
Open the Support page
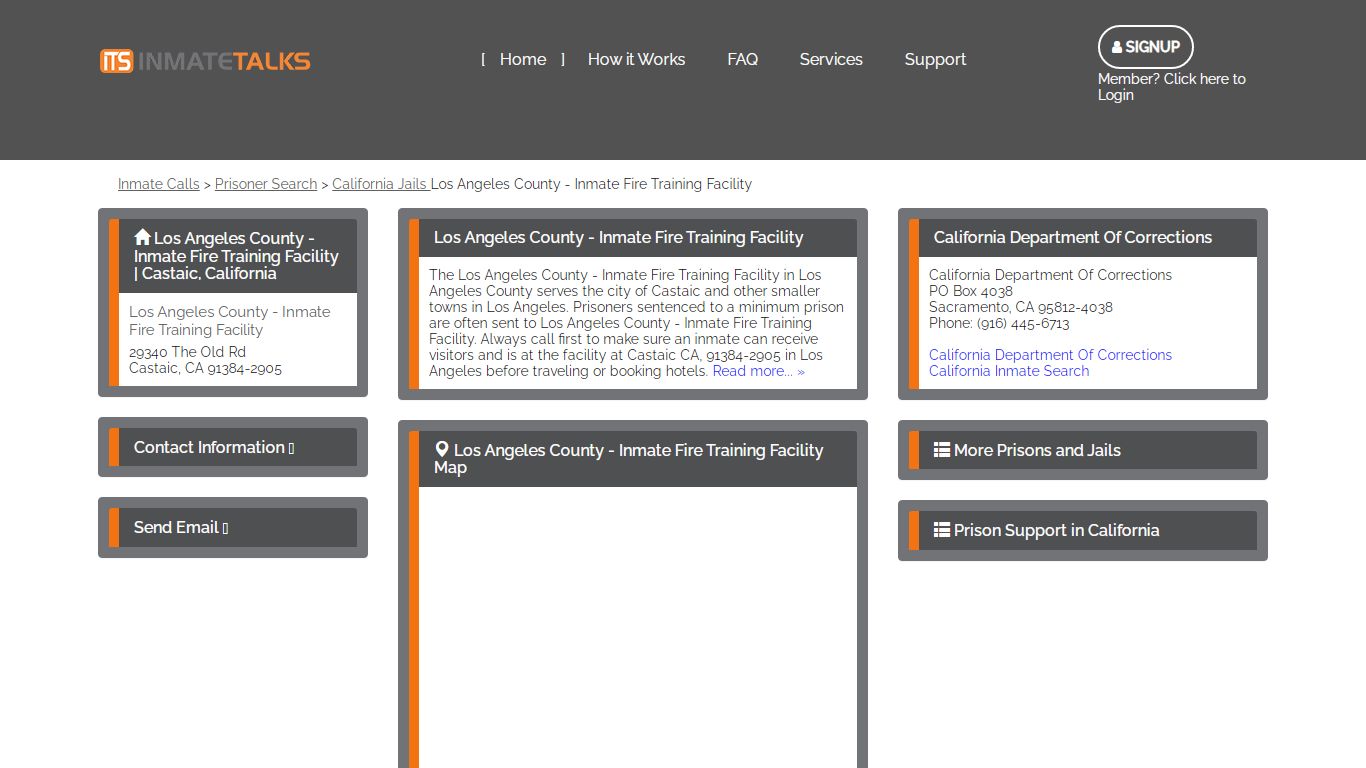pyautogui.click(x=935, y=60)
